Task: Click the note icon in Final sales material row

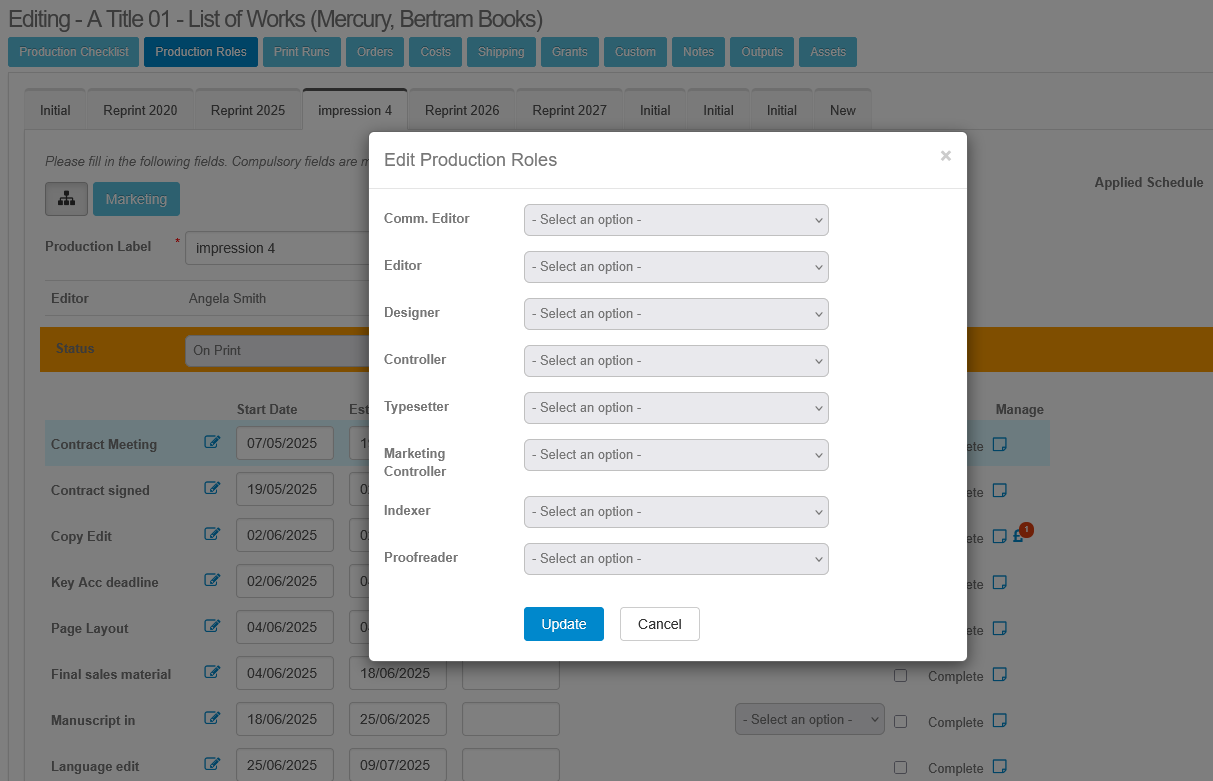Action: click(1000, 675)
